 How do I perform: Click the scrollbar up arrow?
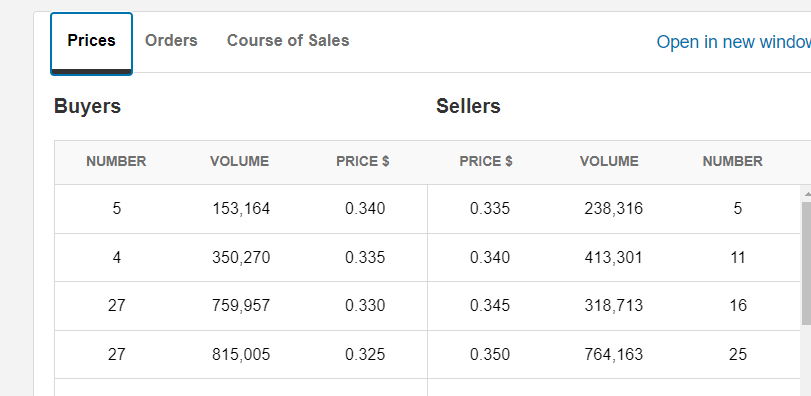806,194
